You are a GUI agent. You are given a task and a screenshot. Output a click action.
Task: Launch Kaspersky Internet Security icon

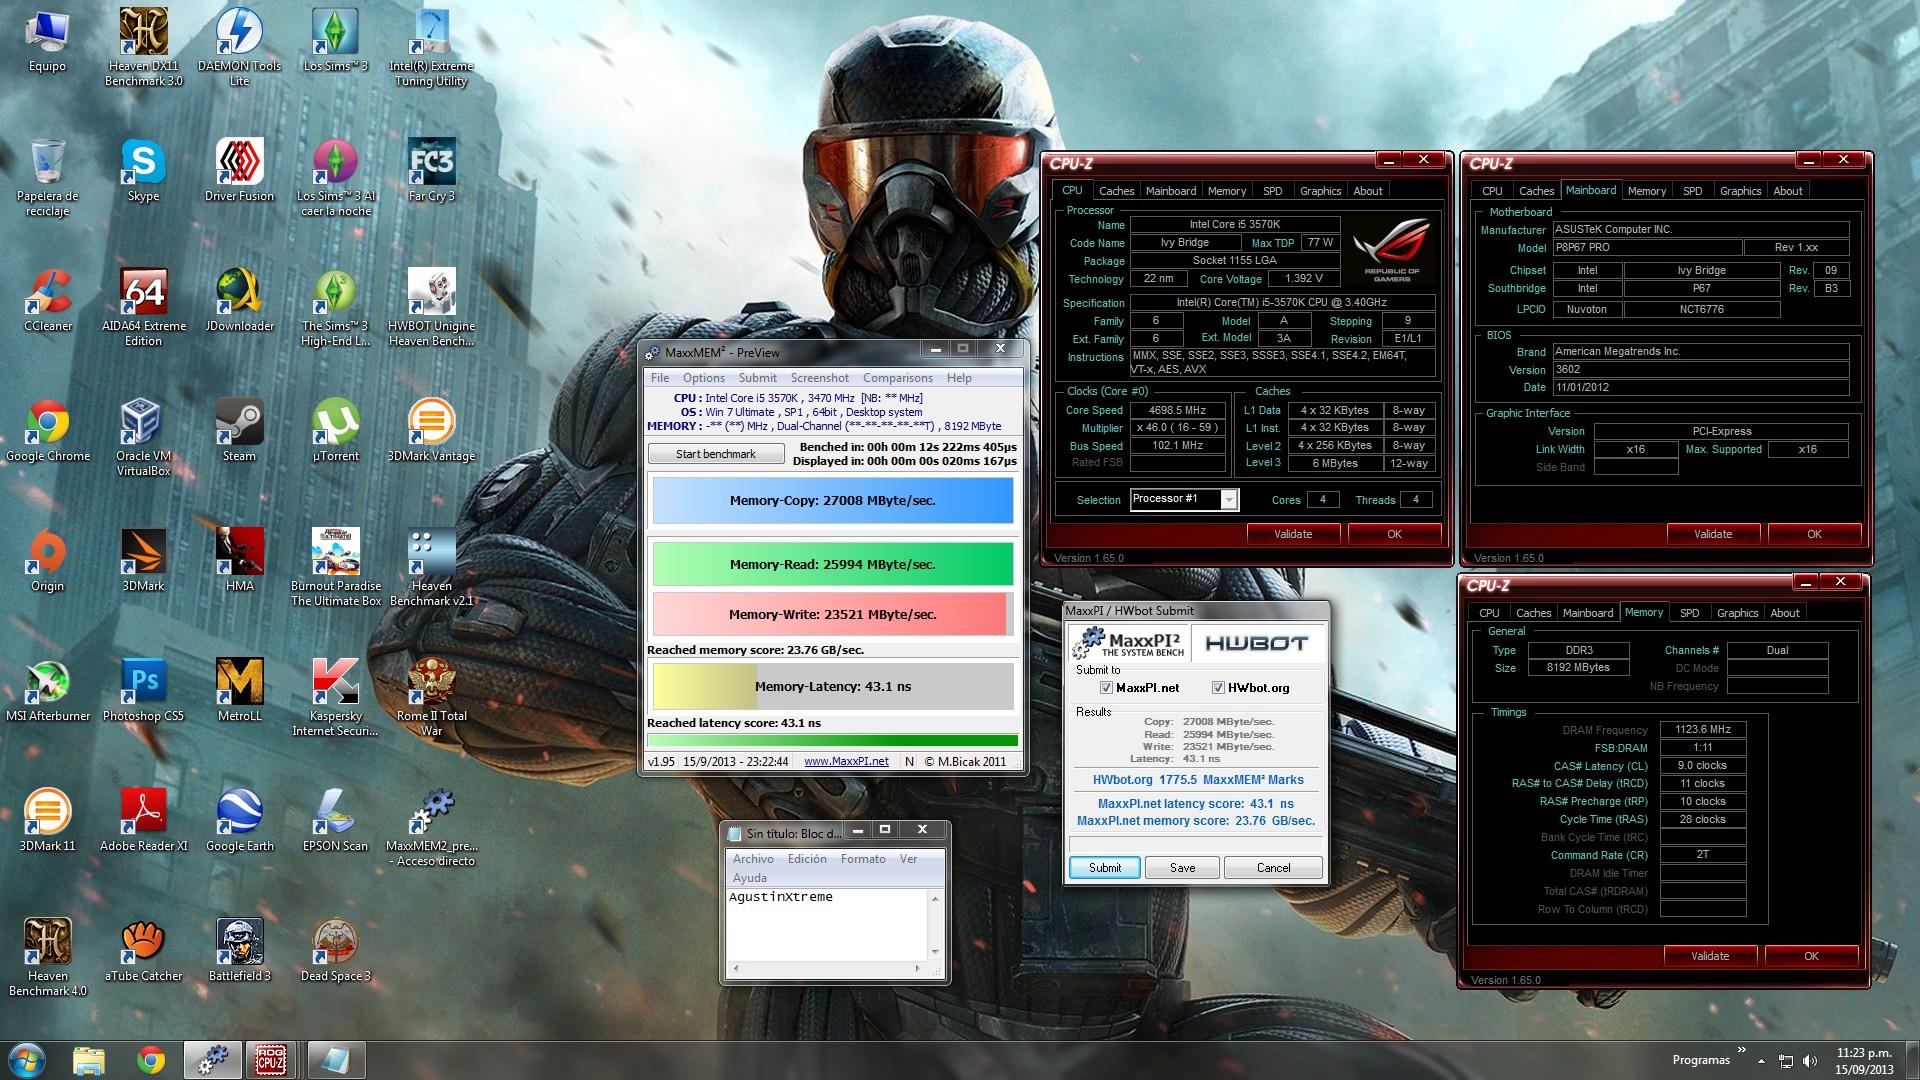[x=336, y=698]
